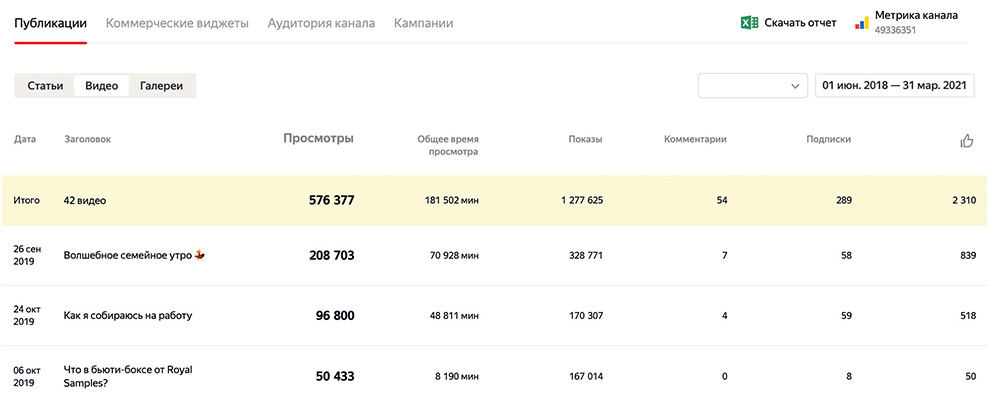Switch to Коммерческие виджеты tab
The image size is (1000, 406).
(x=177, y=23)
